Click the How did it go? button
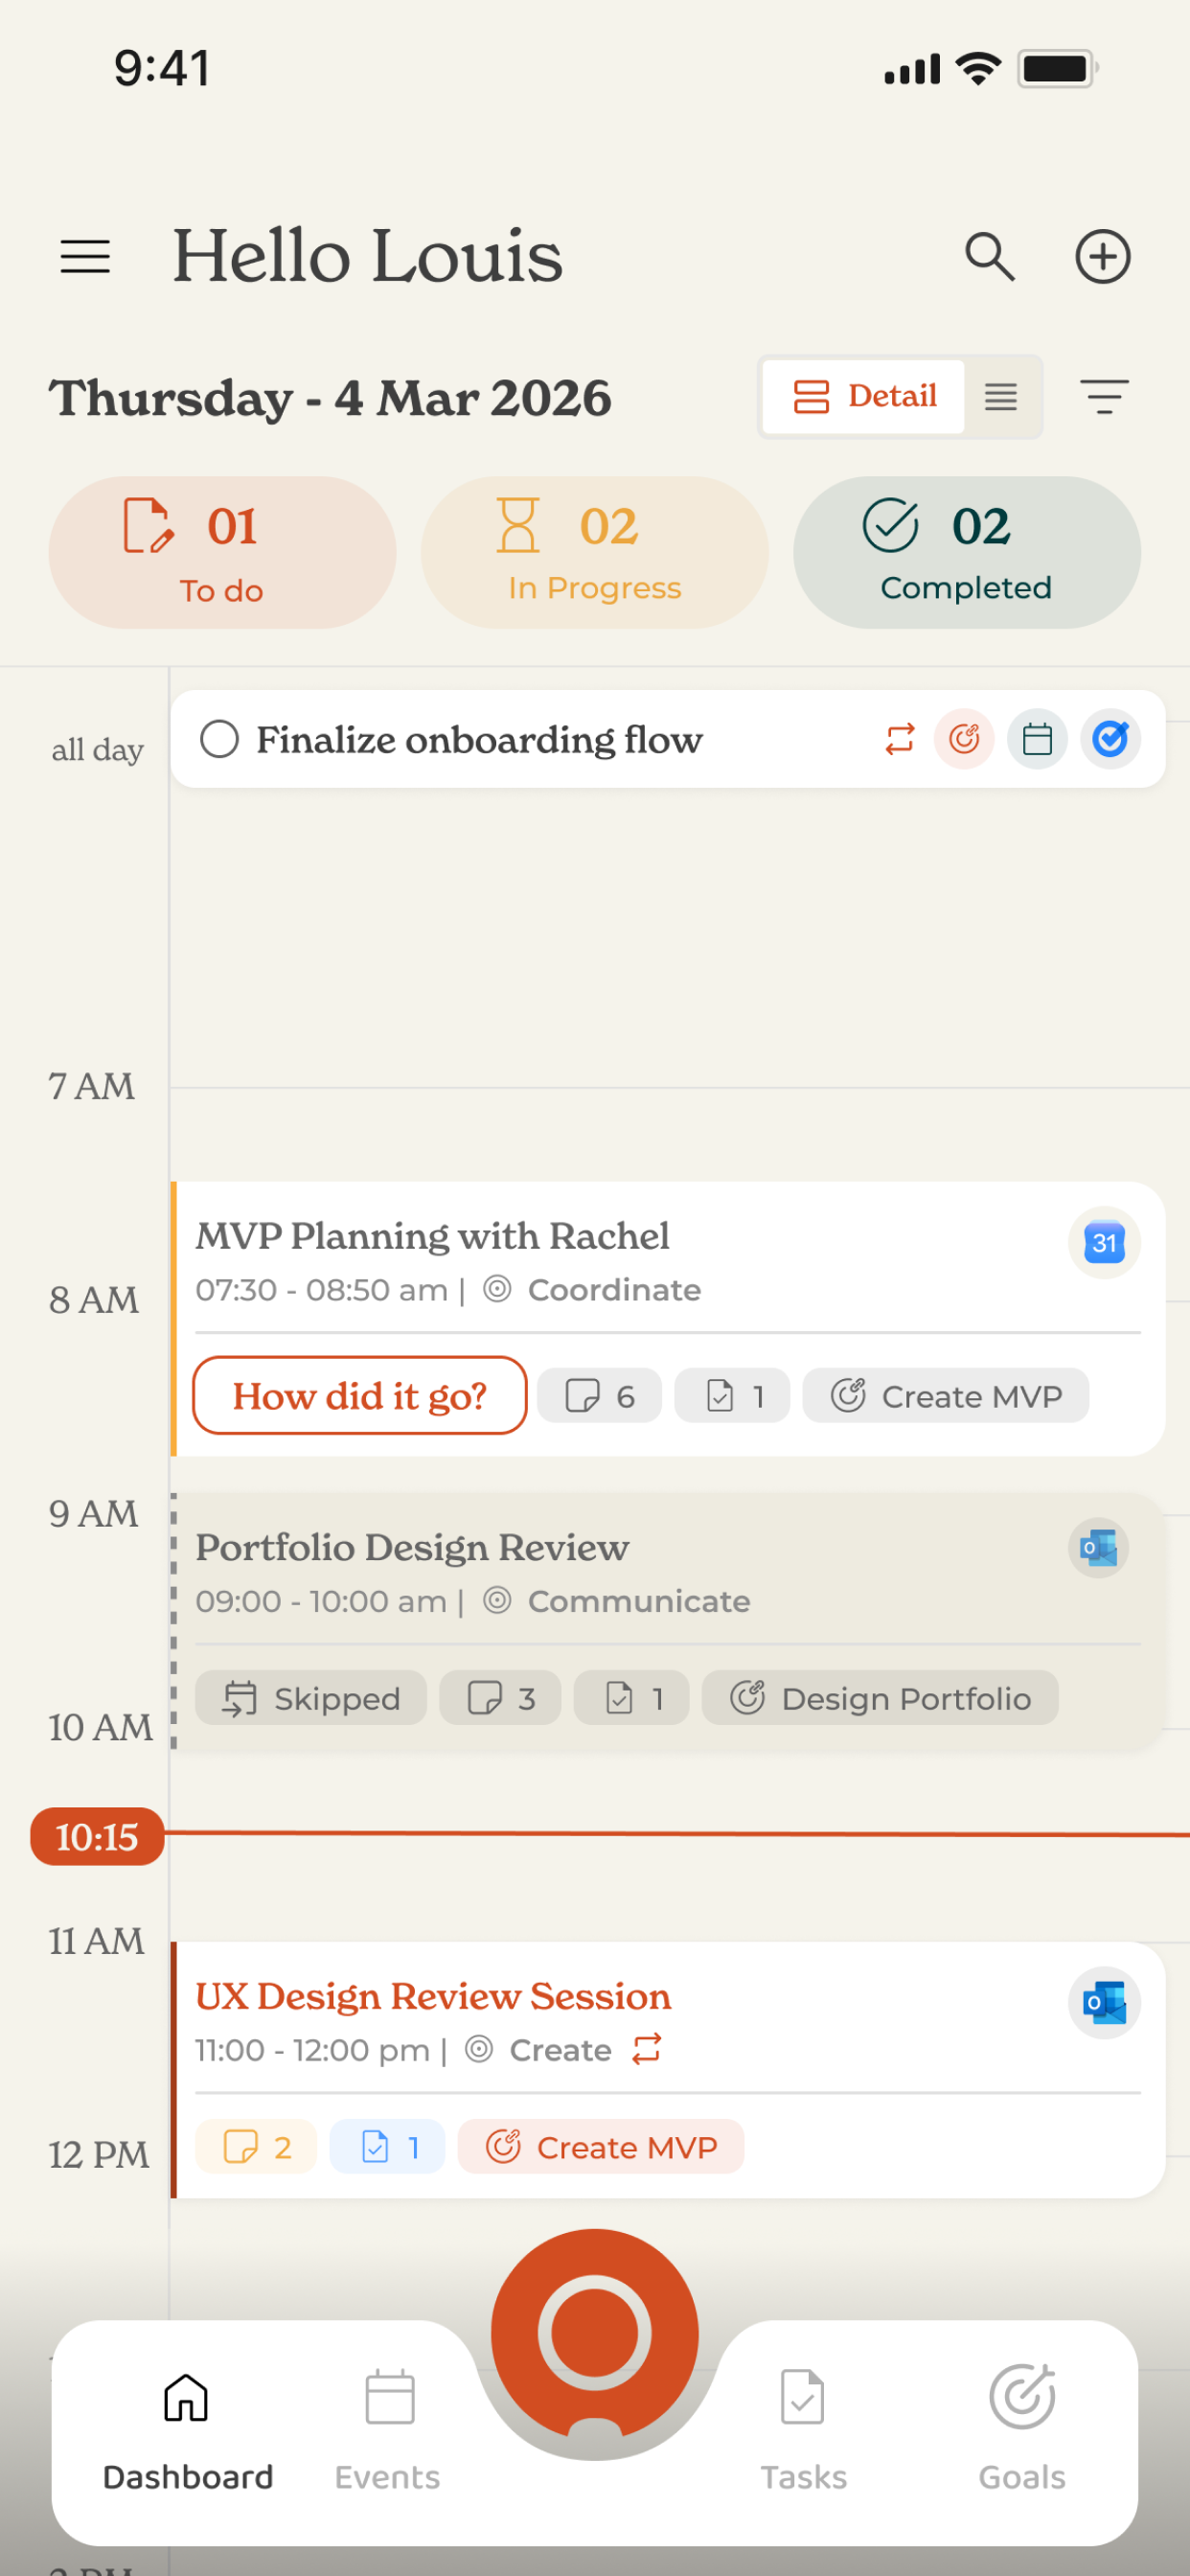 pos(360,1395)
